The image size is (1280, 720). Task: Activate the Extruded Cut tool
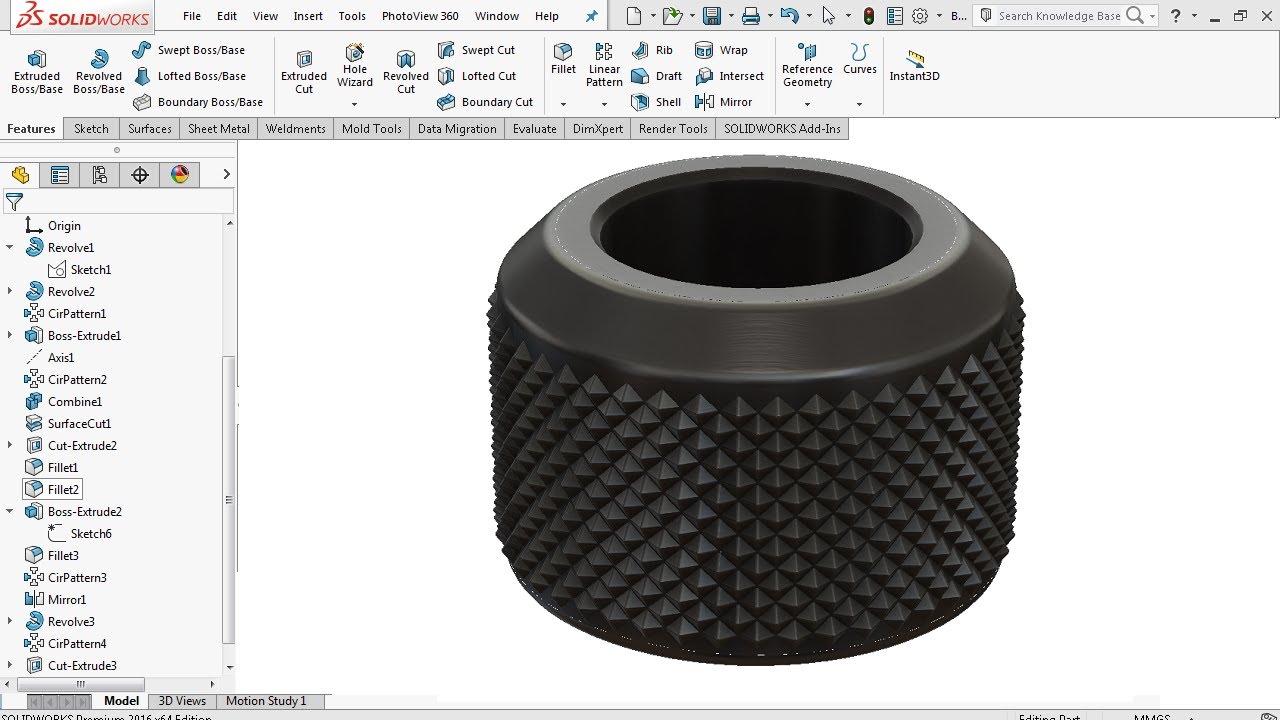coord(304,72)
